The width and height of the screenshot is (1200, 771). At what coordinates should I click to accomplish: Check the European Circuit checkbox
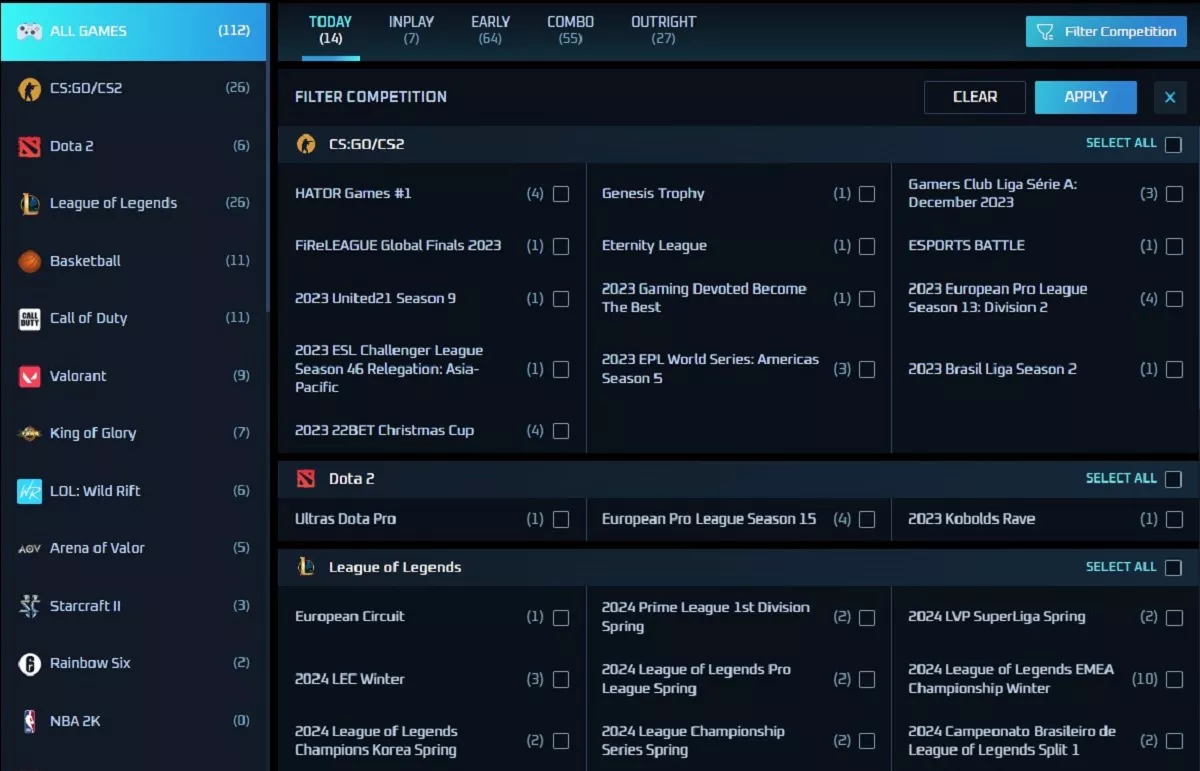click(561, 617)
